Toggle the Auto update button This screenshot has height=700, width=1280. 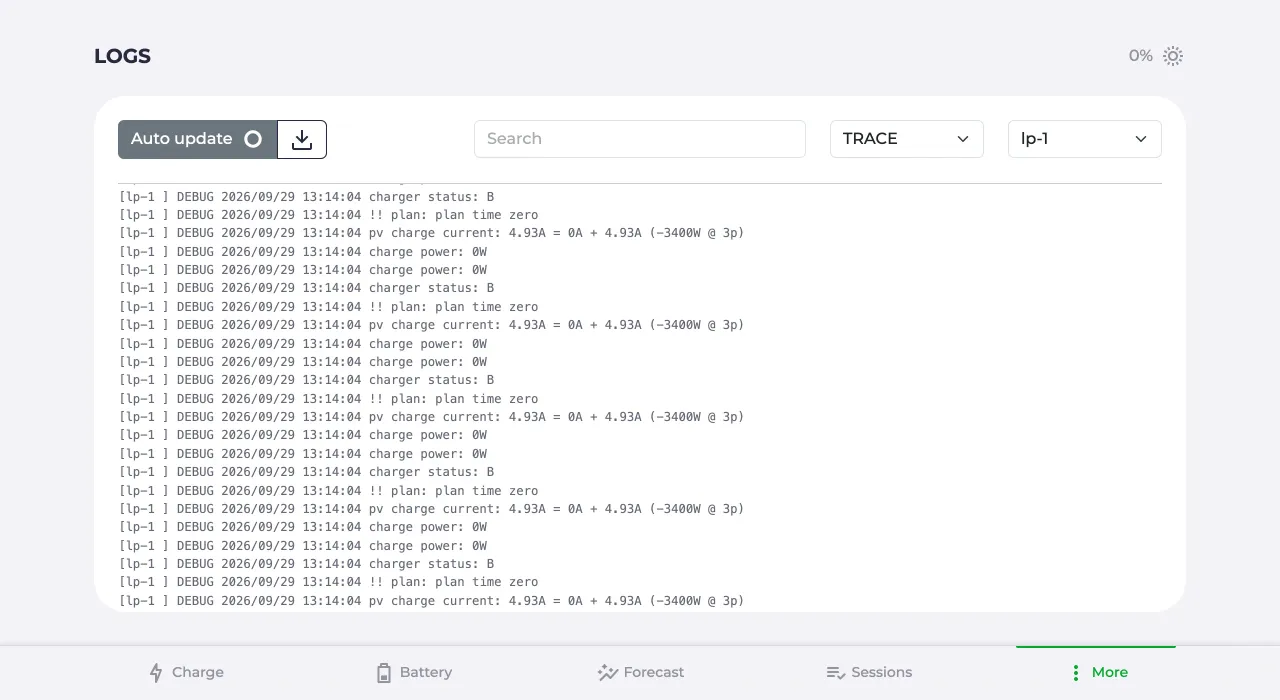(197, 139)
